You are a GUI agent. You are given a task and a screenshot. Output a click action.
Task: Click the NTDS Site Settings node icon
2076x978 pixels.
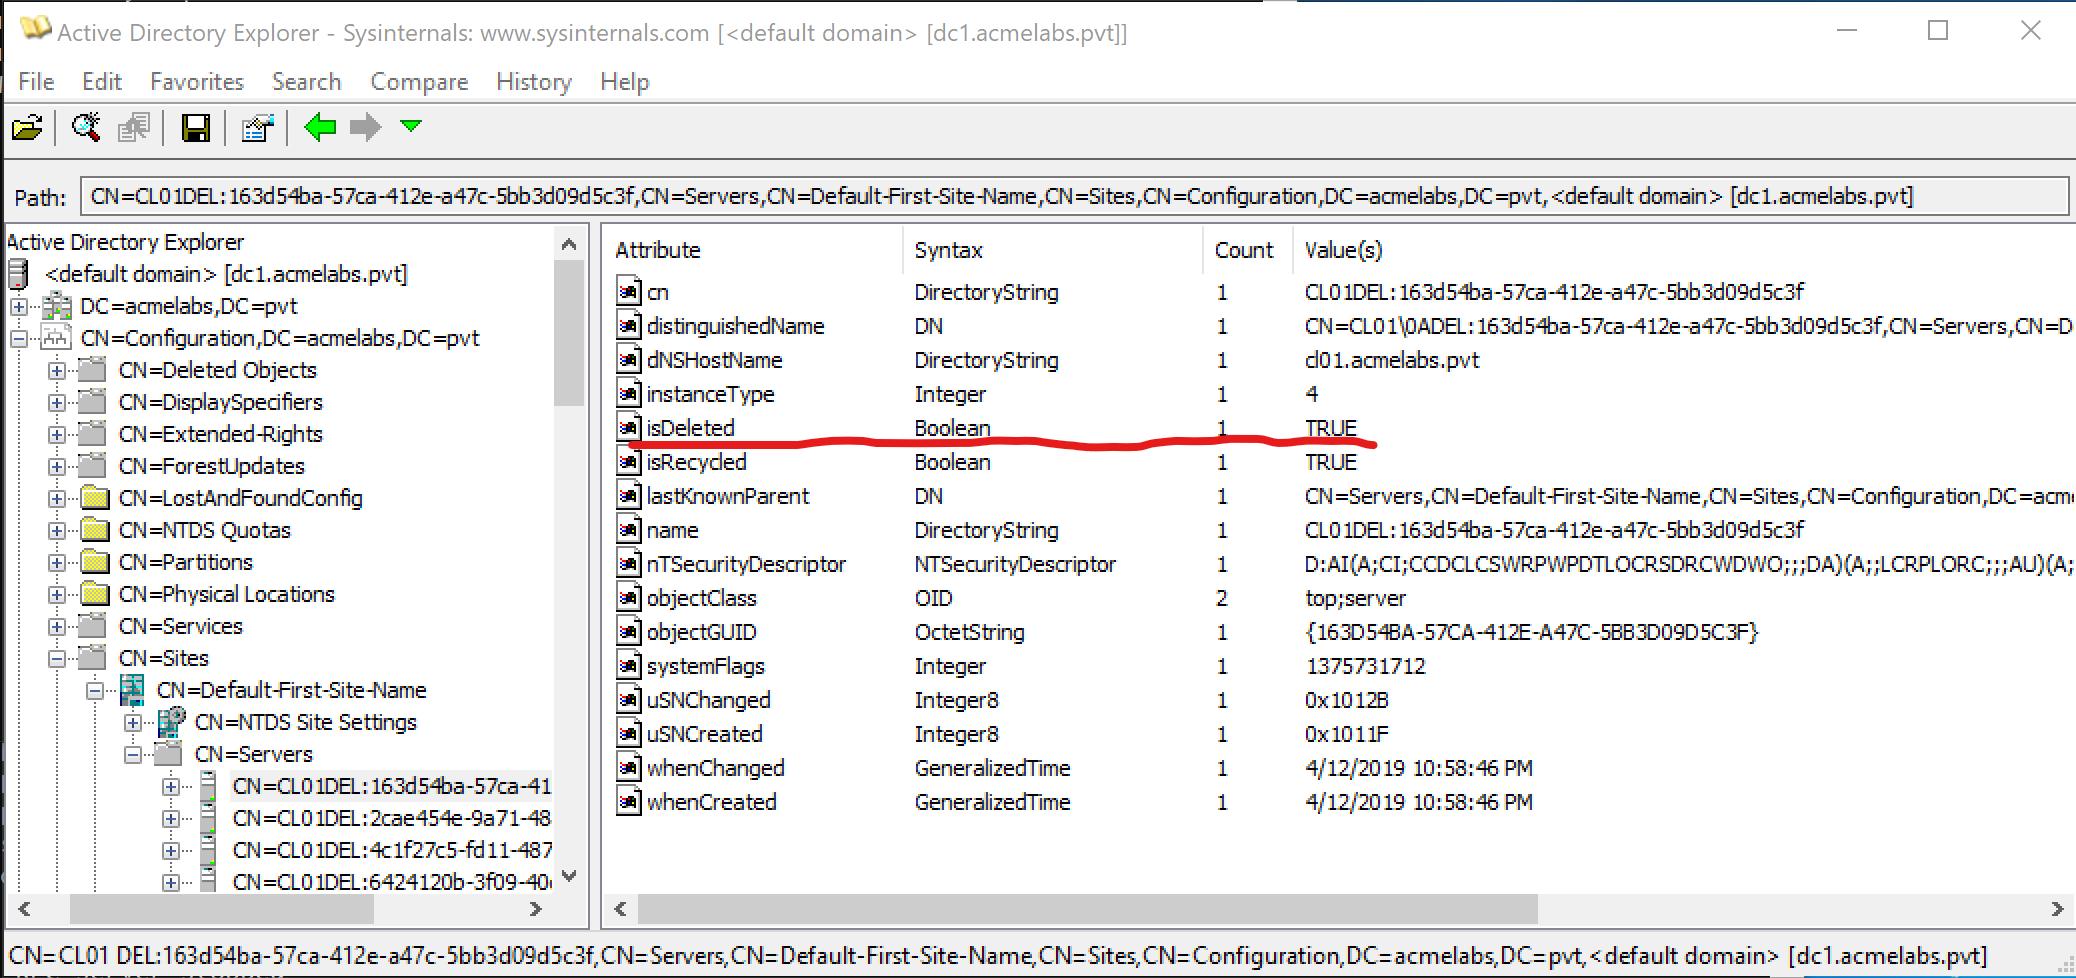click(x=171, y=721)
